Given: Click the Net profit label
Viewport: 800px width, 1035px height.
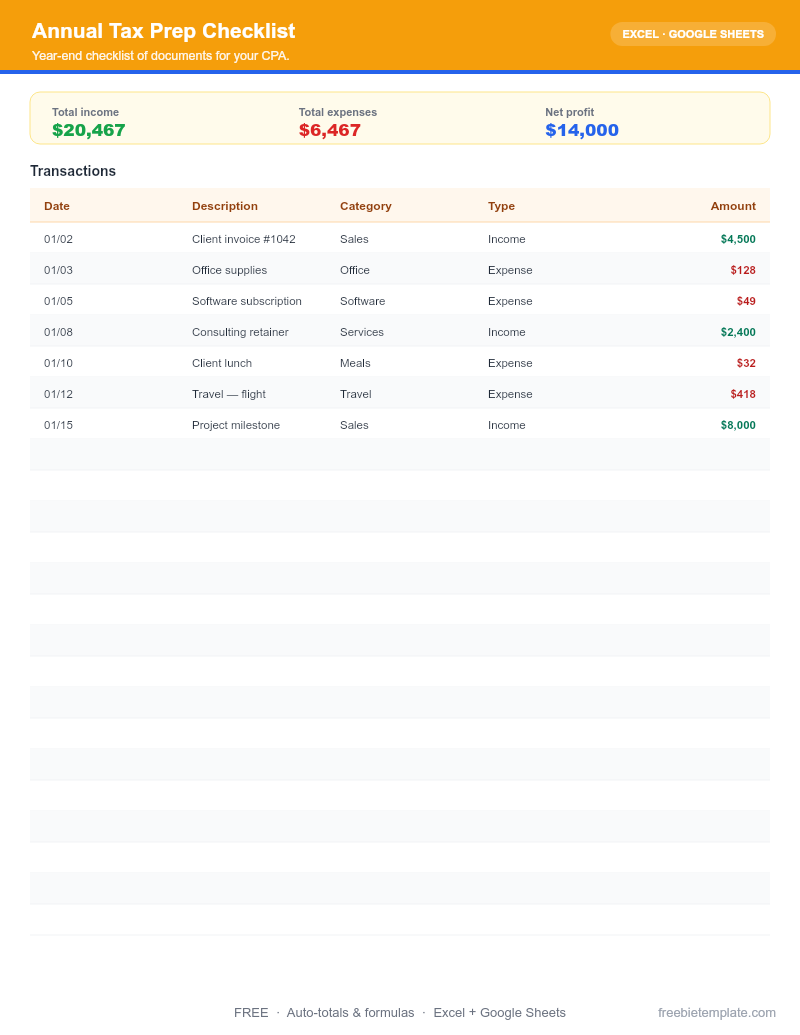Looking at the screenshot, I should [569, 112].
